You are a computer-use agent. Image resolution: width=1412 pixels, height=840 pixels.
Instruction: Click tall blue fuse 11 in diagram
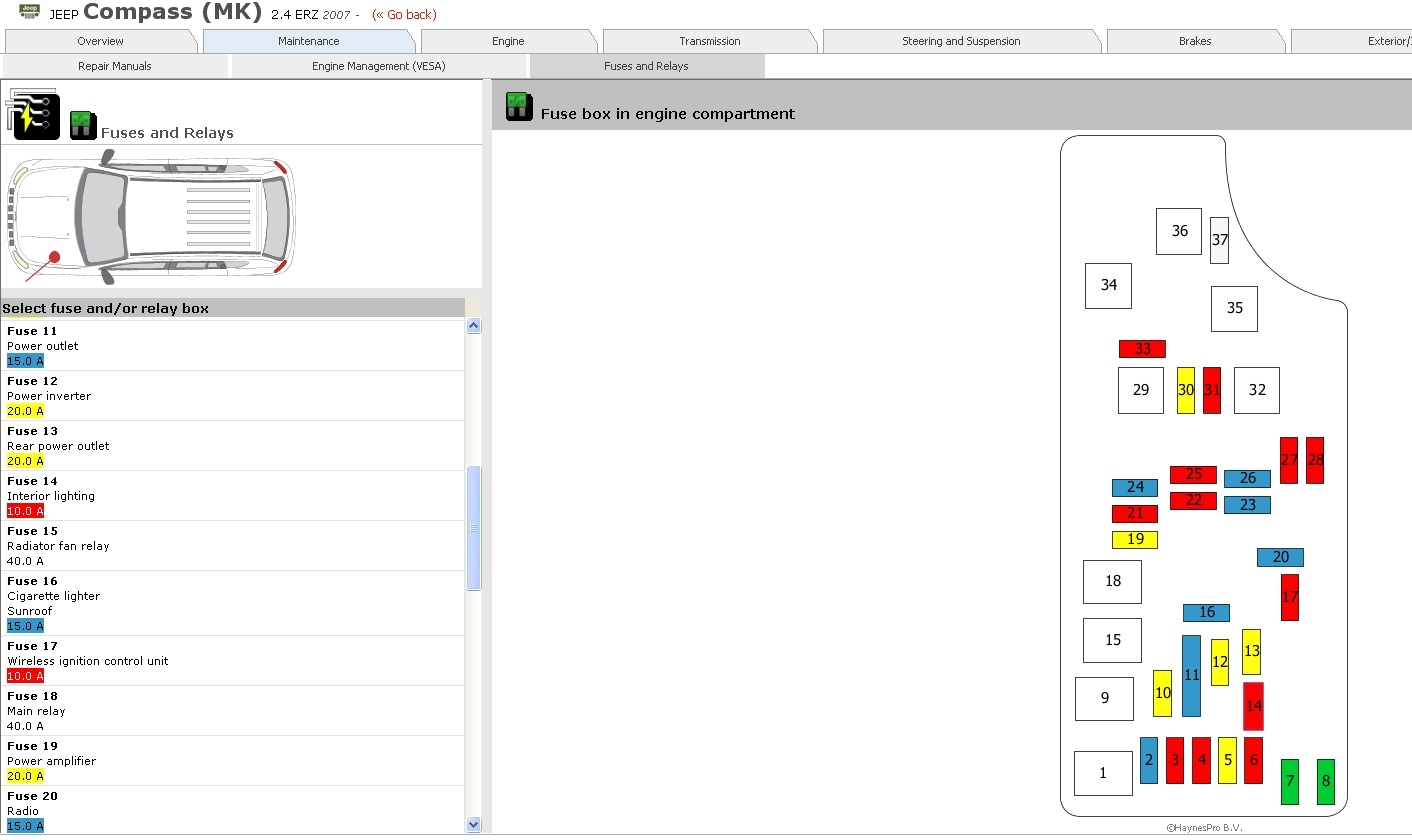click(1191, 676)
